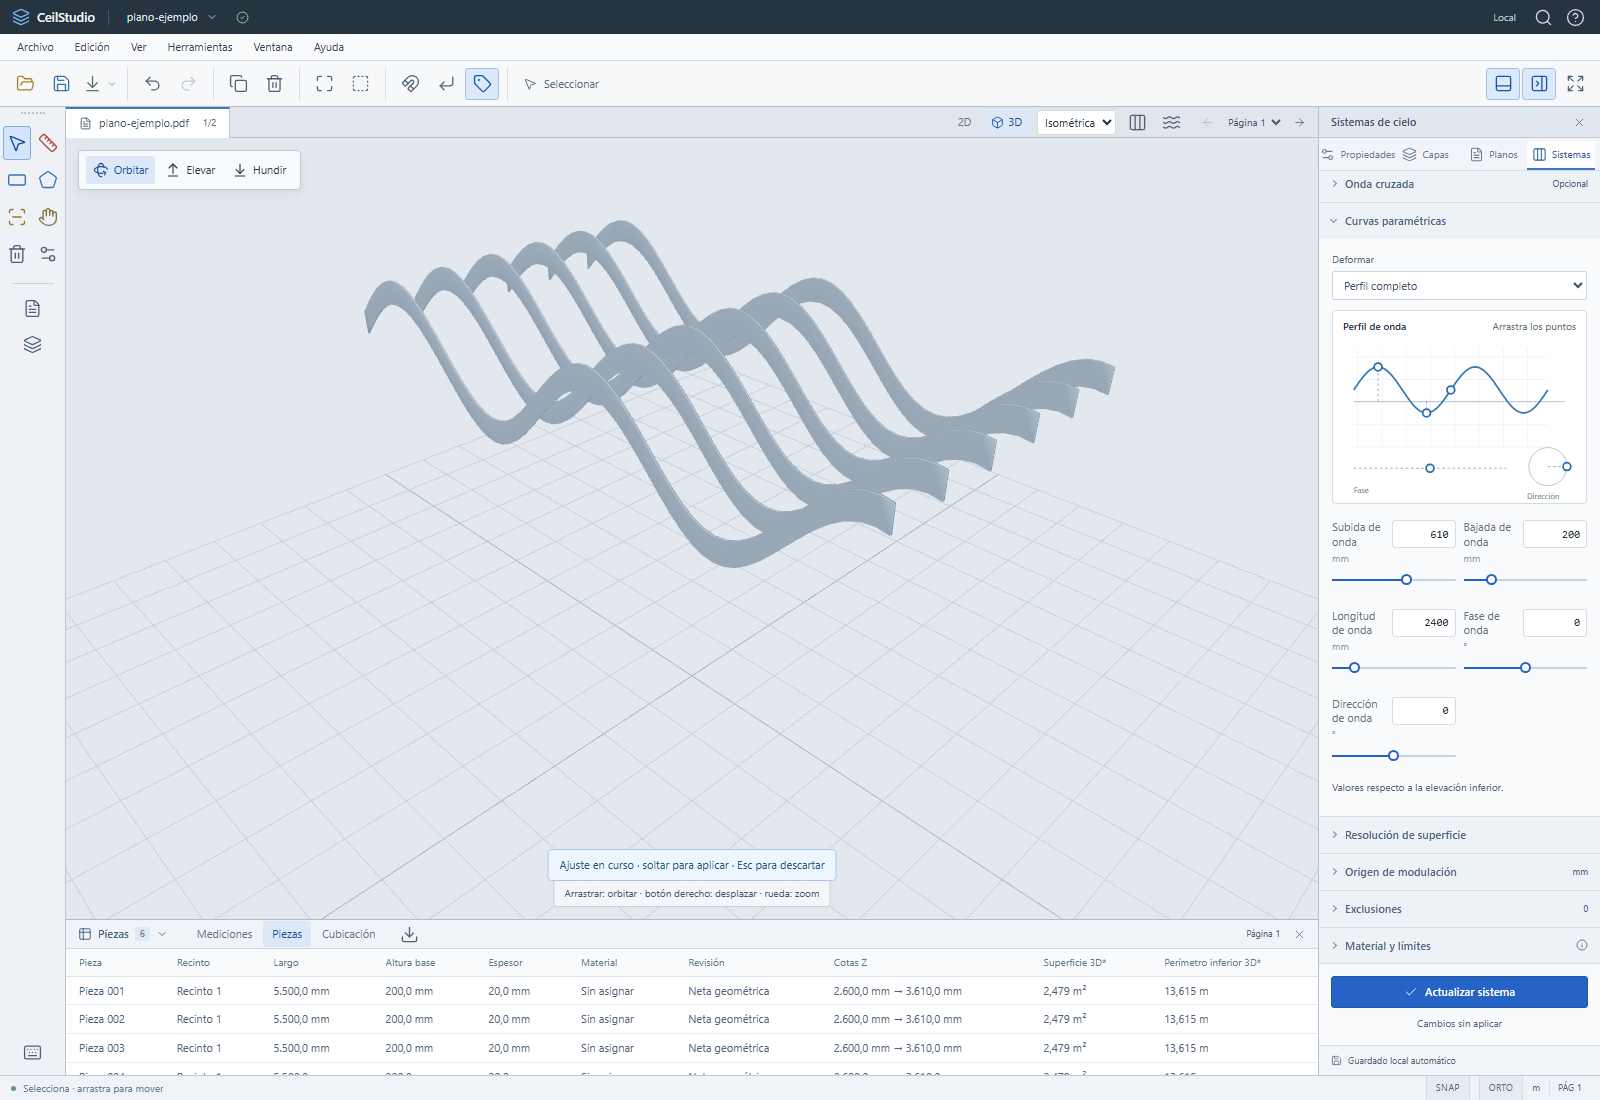Screen dimensions: 1600x1100
Task: Activate the pan hand tool
Action: tap(48, 217)
